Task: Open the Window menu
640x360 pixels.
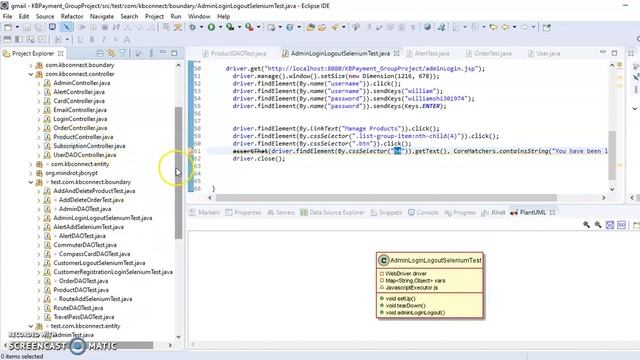Action: tap(199, 16)
